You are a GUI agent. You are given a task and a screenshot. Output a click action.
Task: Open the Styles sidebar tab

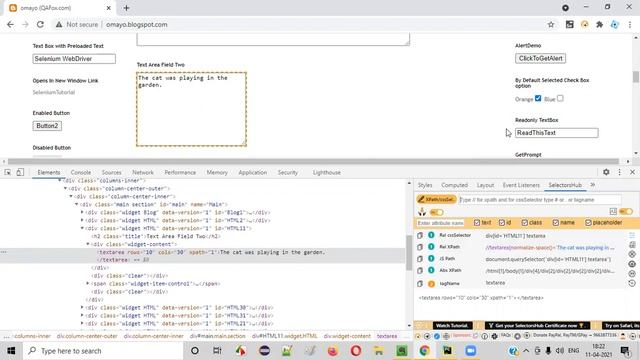(425, 185)
